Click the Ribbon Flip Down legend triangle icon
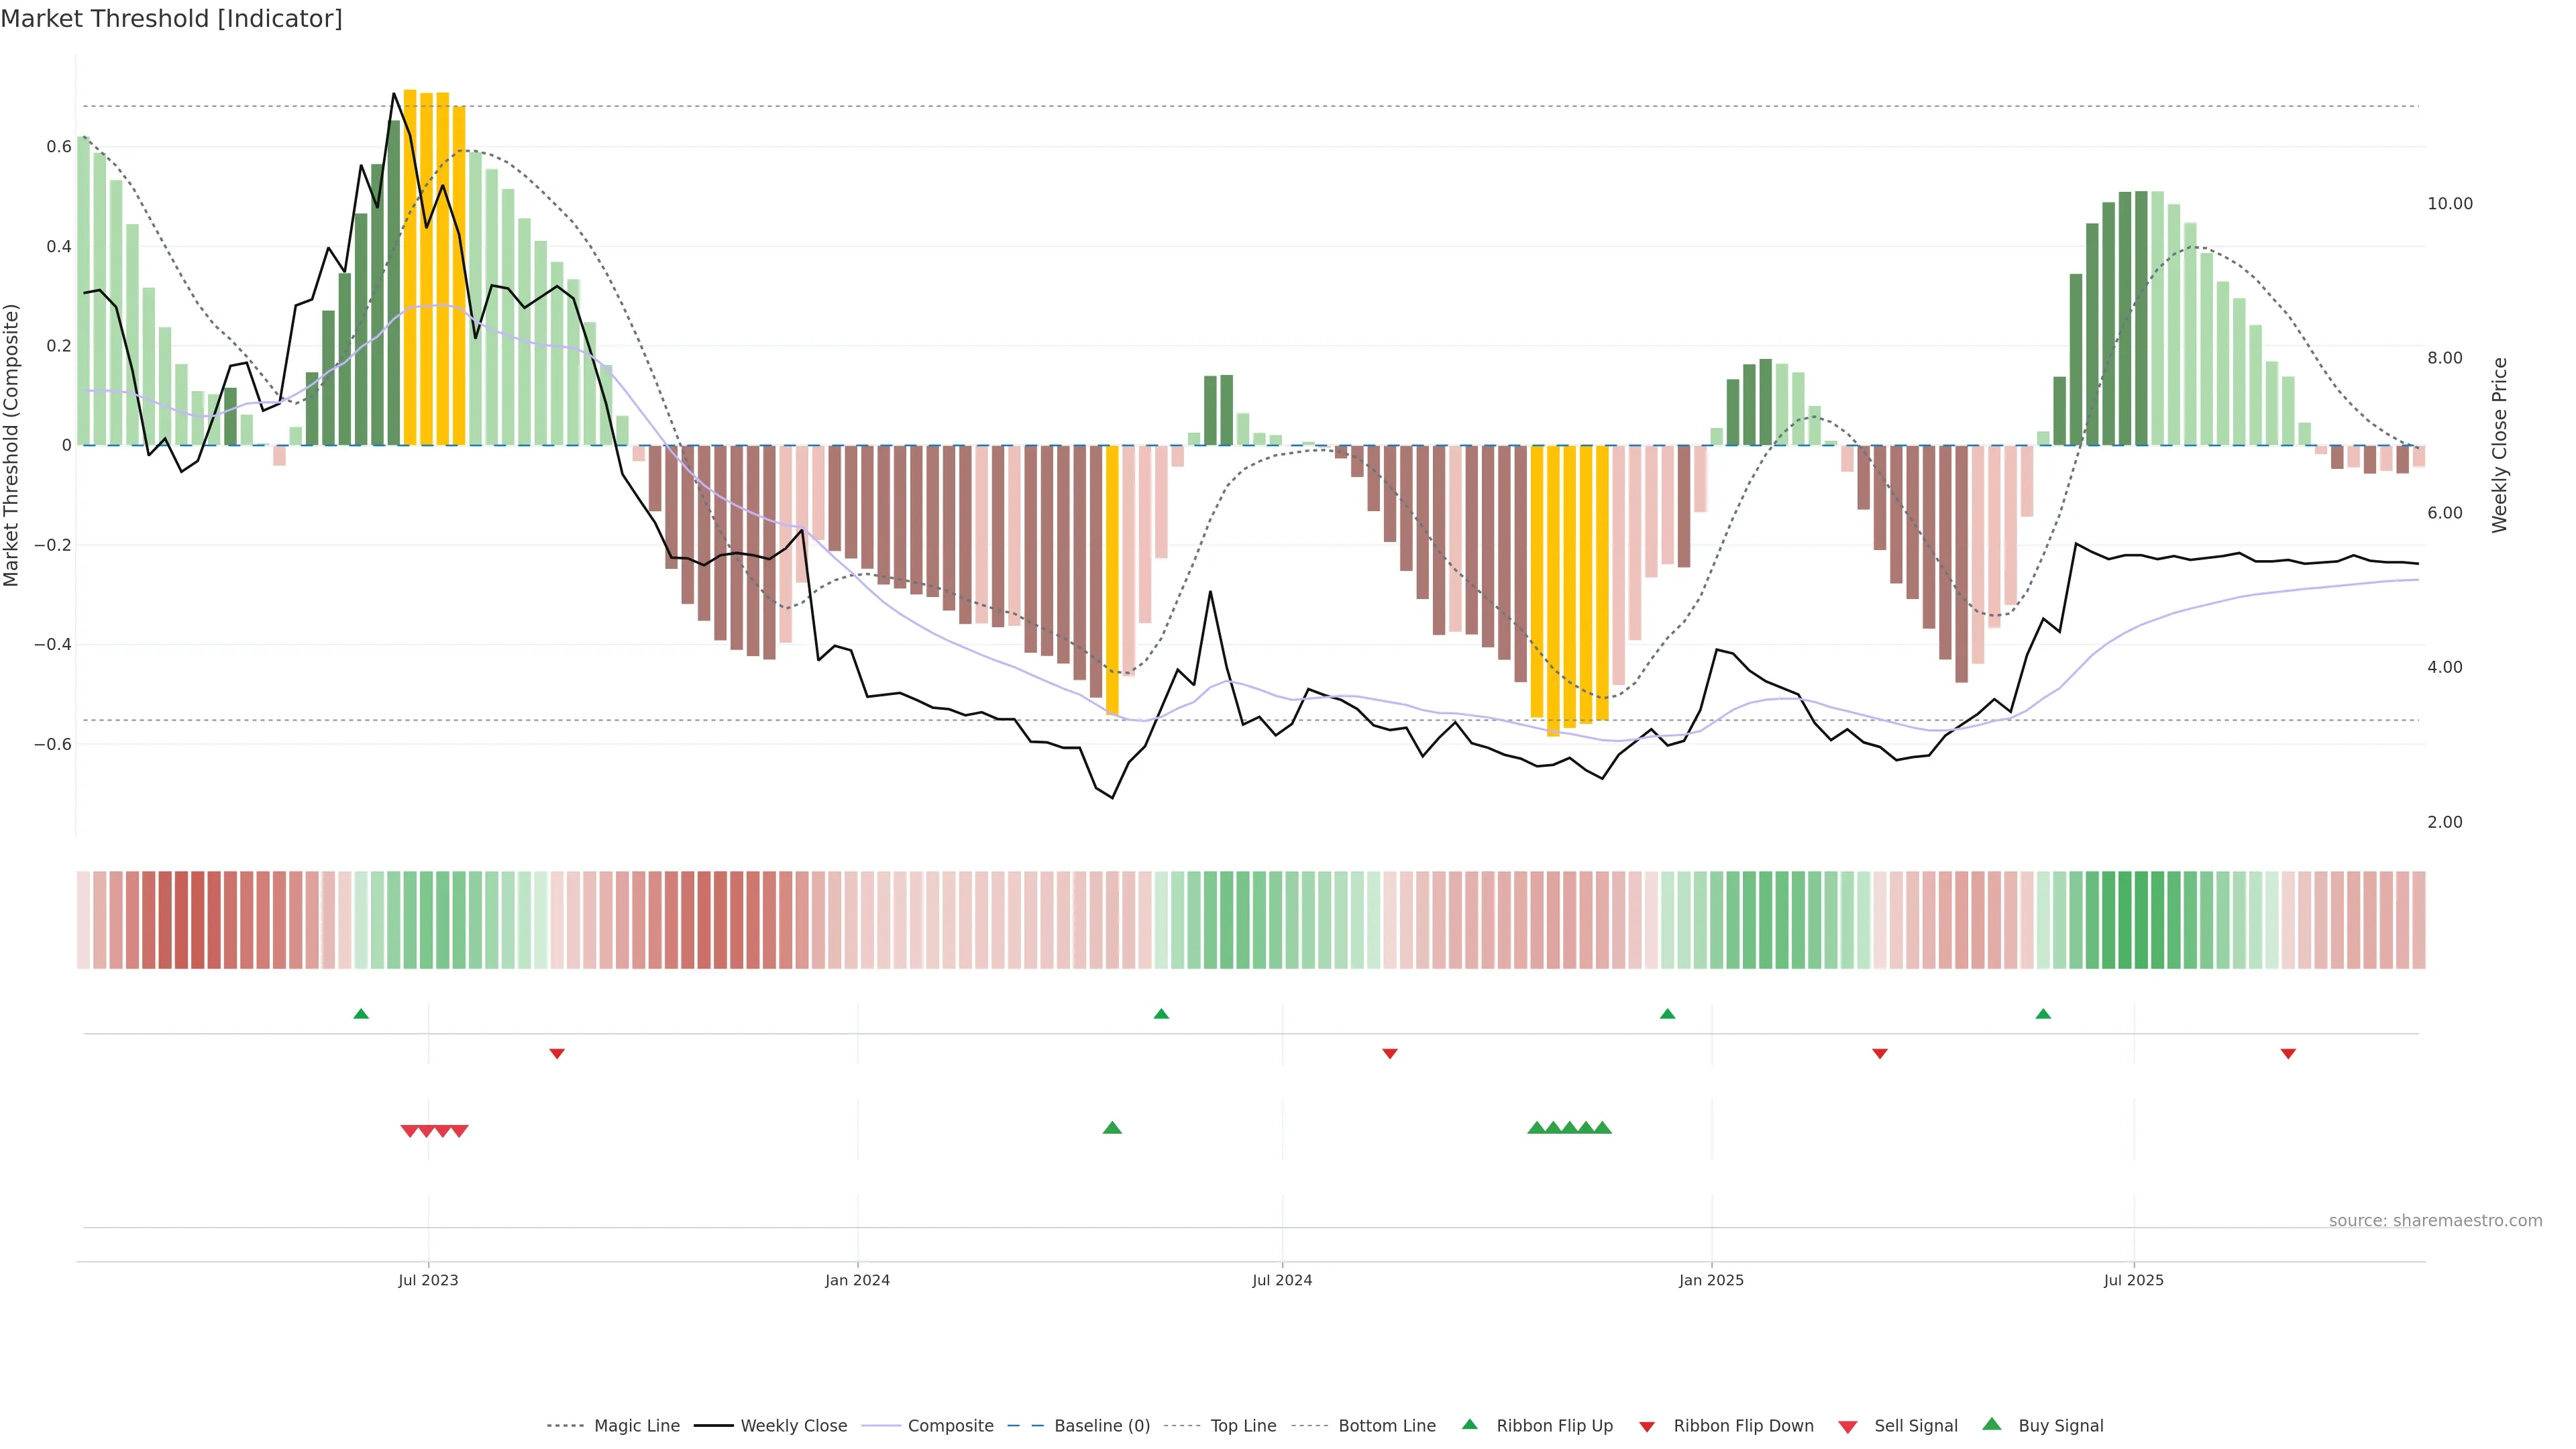2576x1449 pixels. point(1646,1427)
